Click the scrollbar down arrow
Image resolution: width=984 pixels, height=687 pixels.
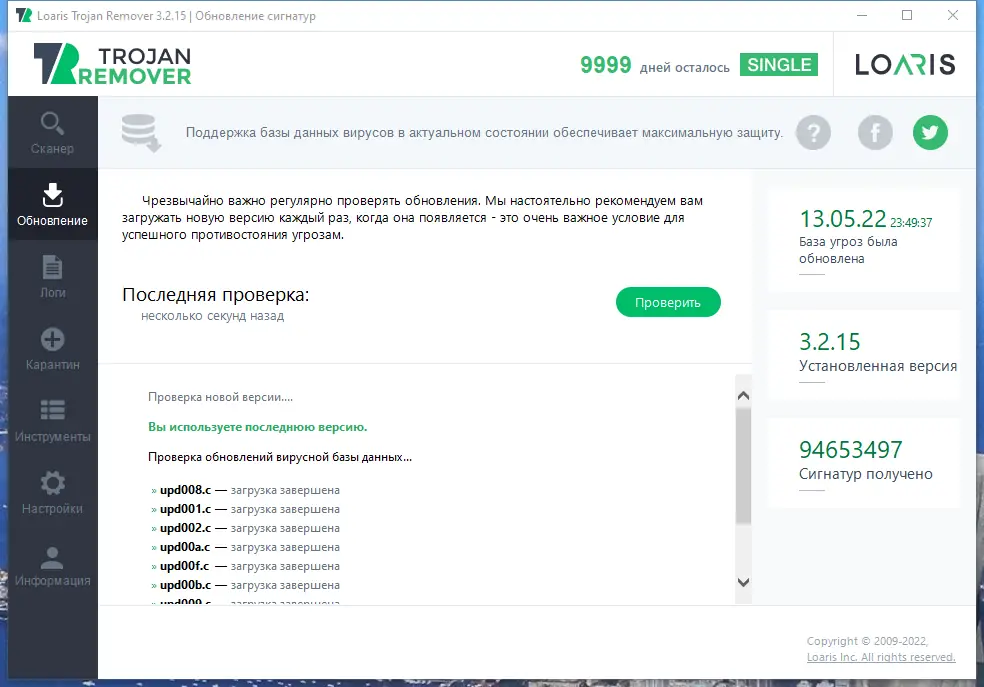point(743,581)
